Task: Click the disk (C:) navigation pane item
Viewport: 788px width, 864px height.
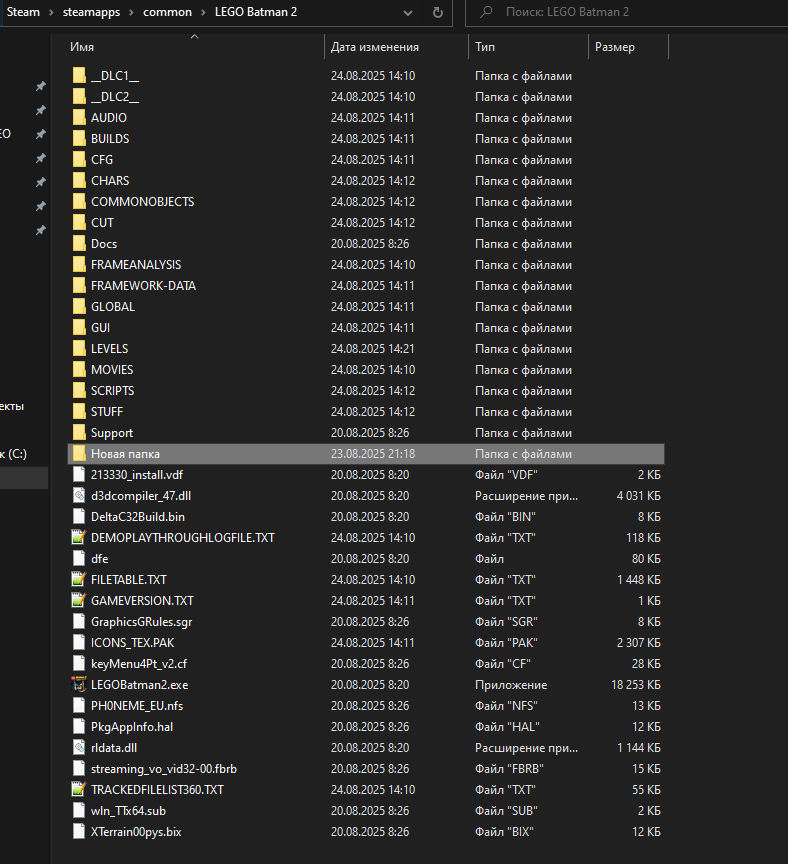Action: point(13,454)
